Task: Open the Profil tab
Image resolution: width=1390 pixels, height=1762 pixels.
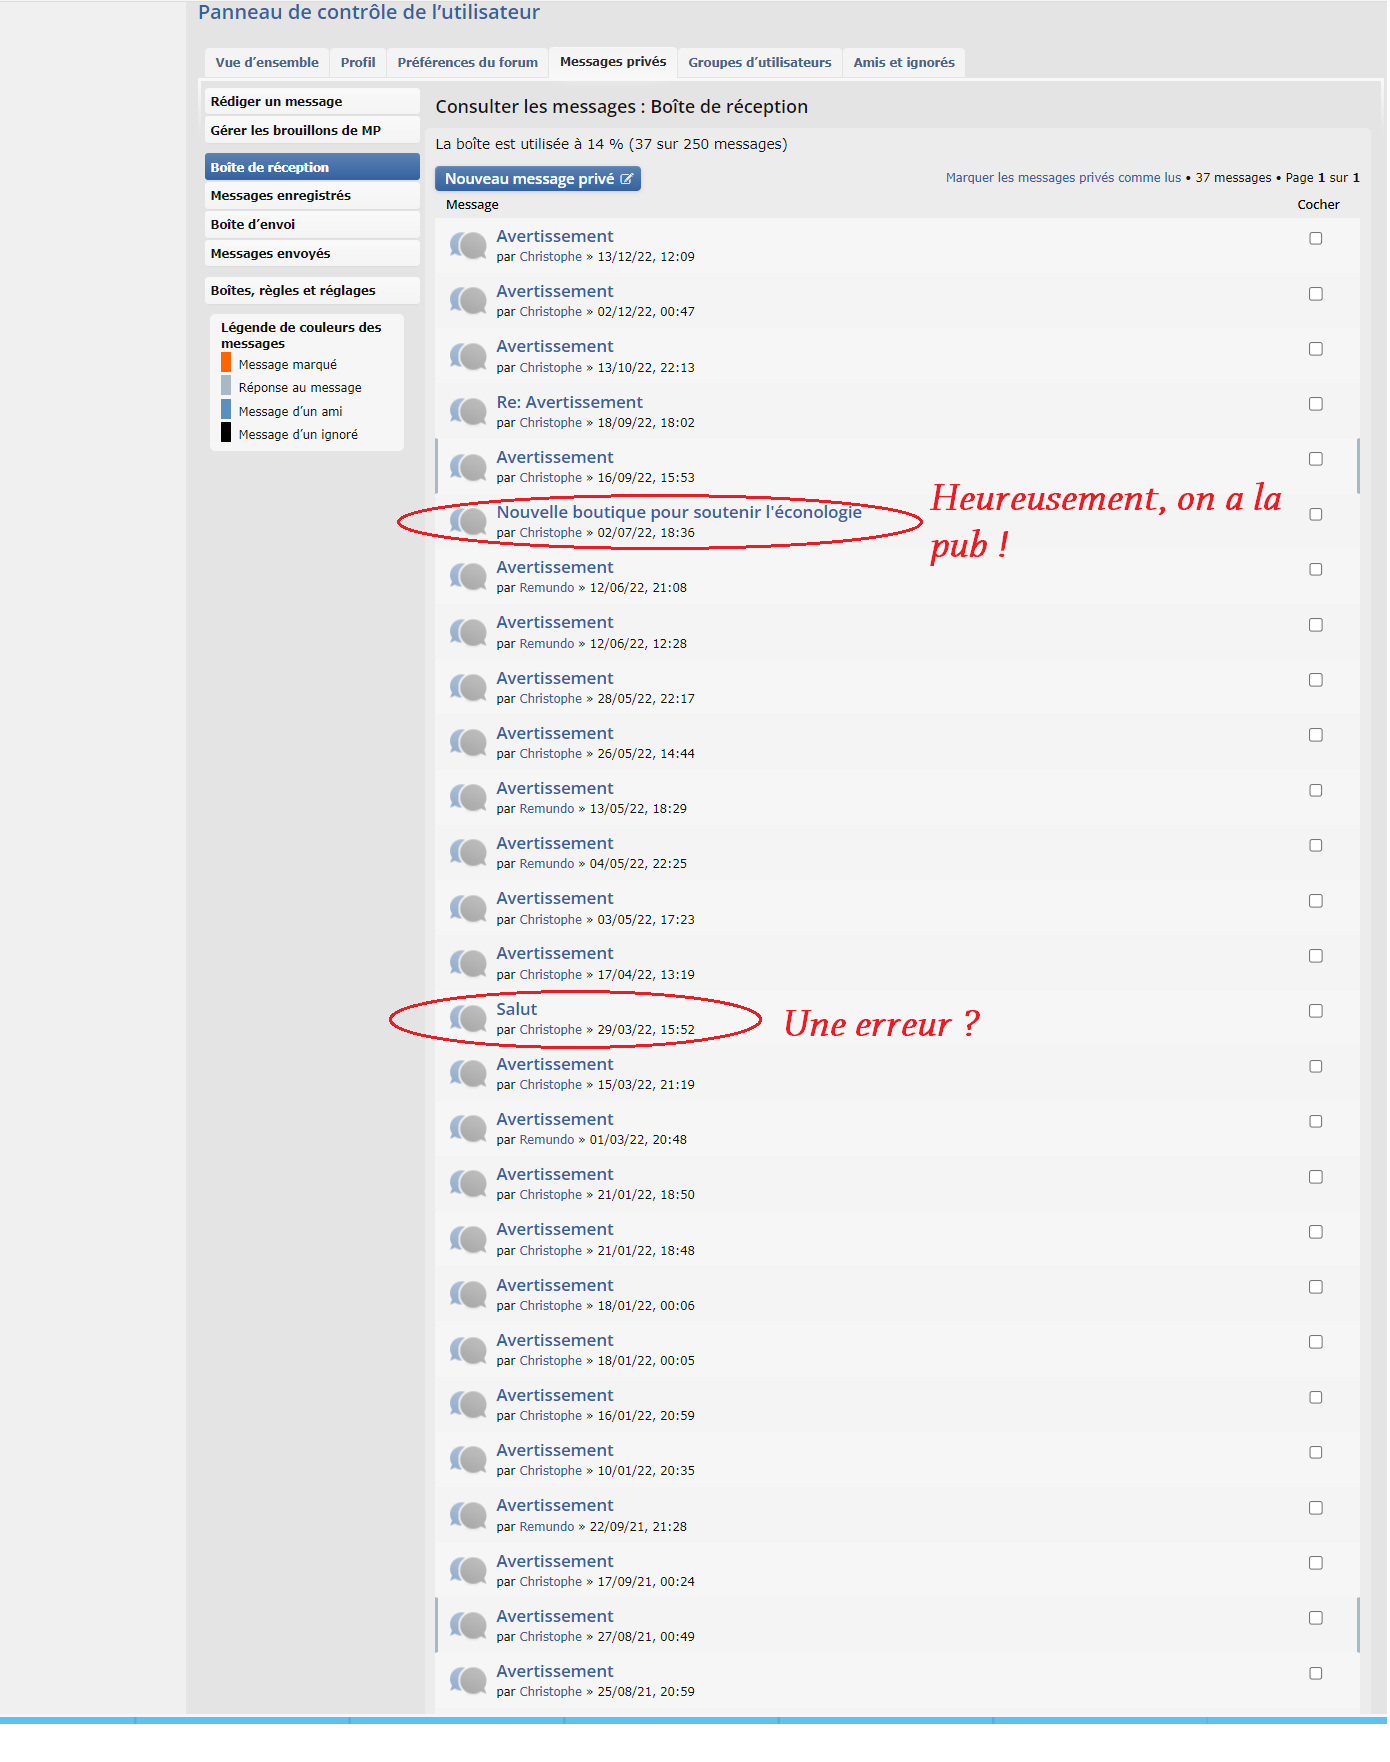Action: [358, 62]
